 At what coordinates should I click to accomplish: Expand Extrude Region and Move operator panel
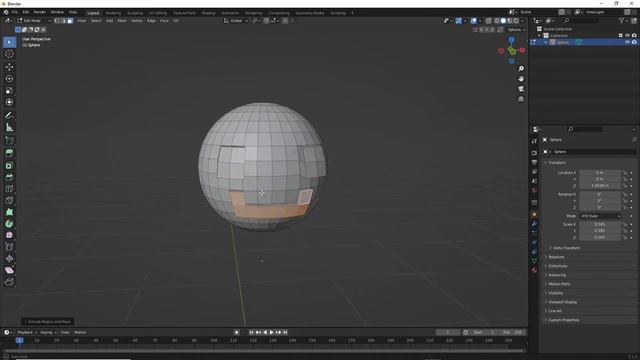pyautogui.click(x=48, y=322)
